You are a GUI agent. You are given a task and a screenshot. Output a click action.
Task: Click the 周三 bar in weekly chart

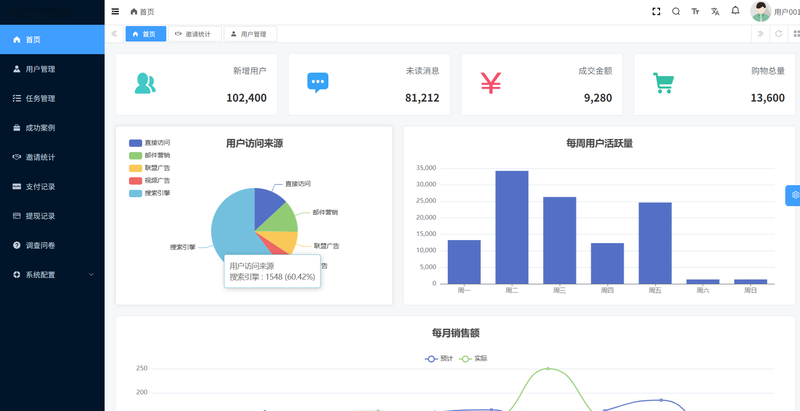click(560, 240)
